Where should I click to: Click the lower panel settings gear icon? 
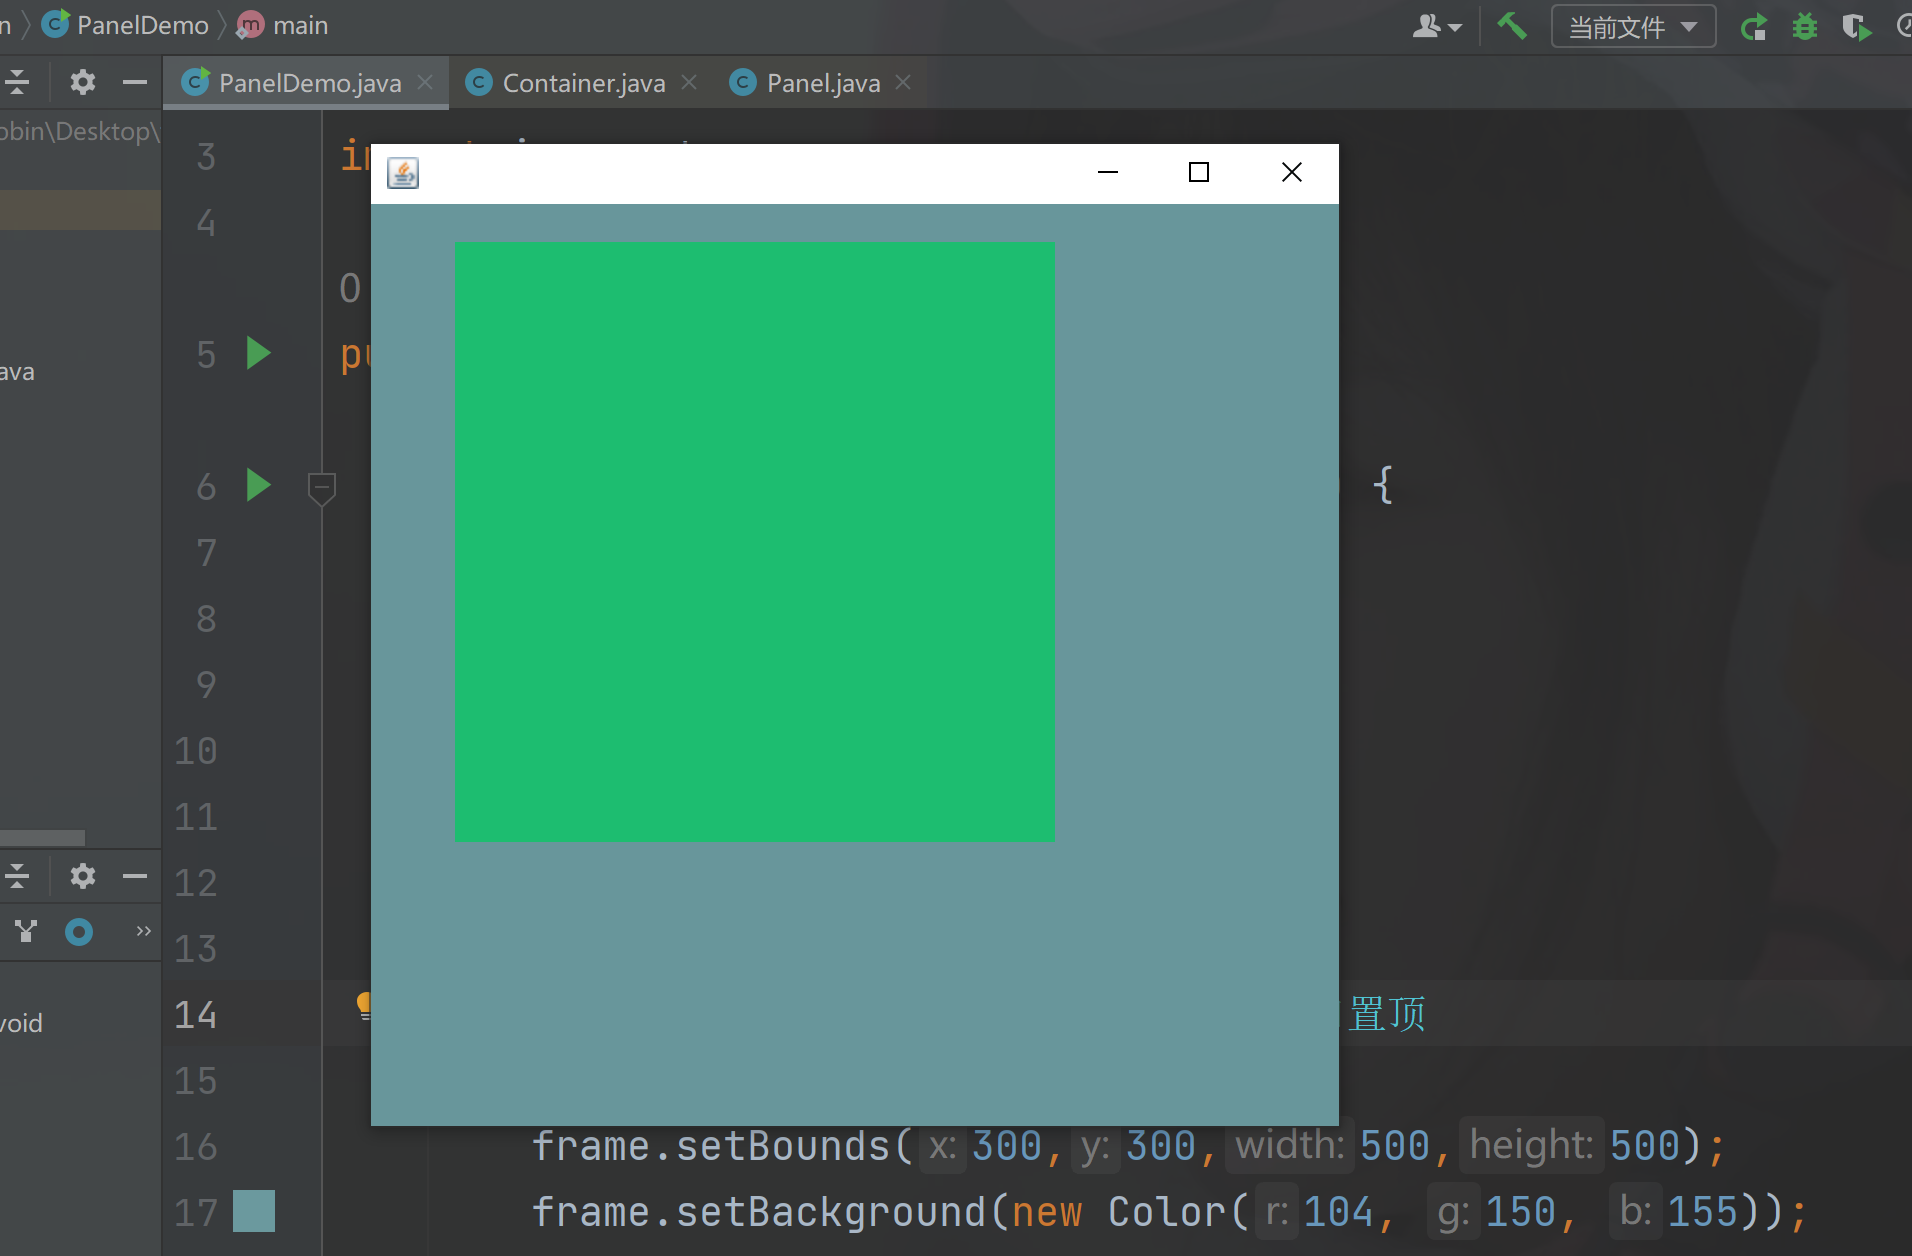pyautogui.click(x=83, y=877)
